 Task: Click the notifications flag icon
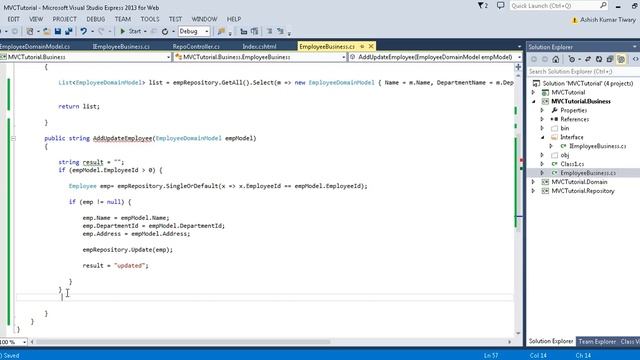(x=482, y=6)
